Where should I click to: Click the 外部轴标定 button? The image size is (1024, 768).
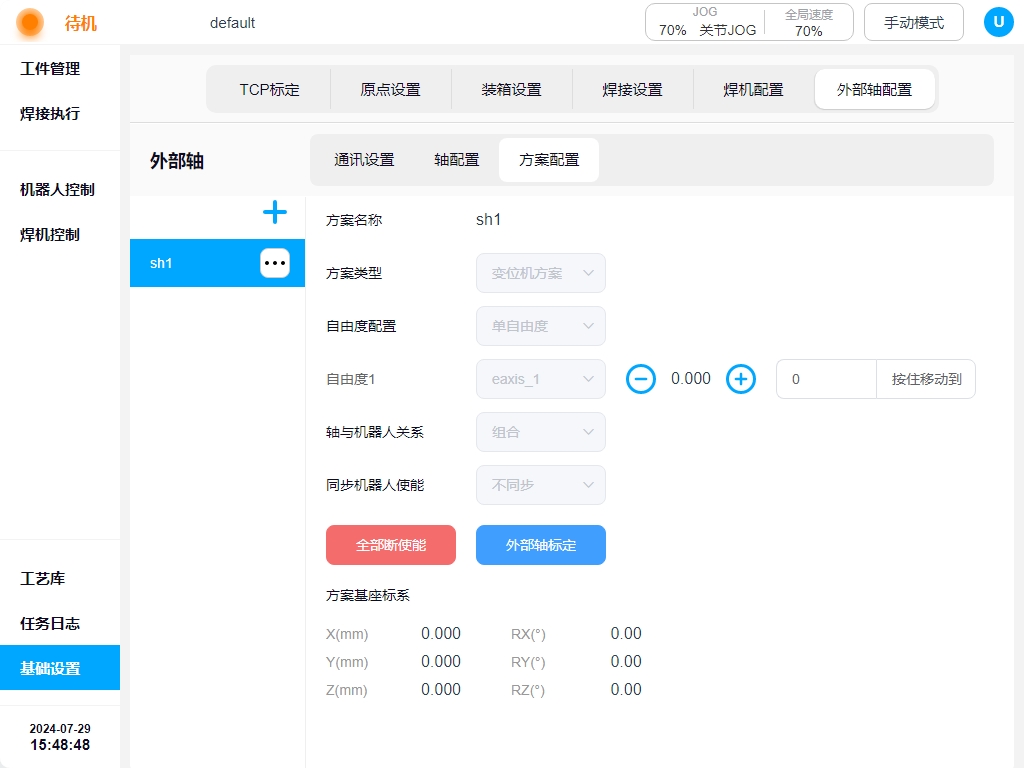coord(540,545)
